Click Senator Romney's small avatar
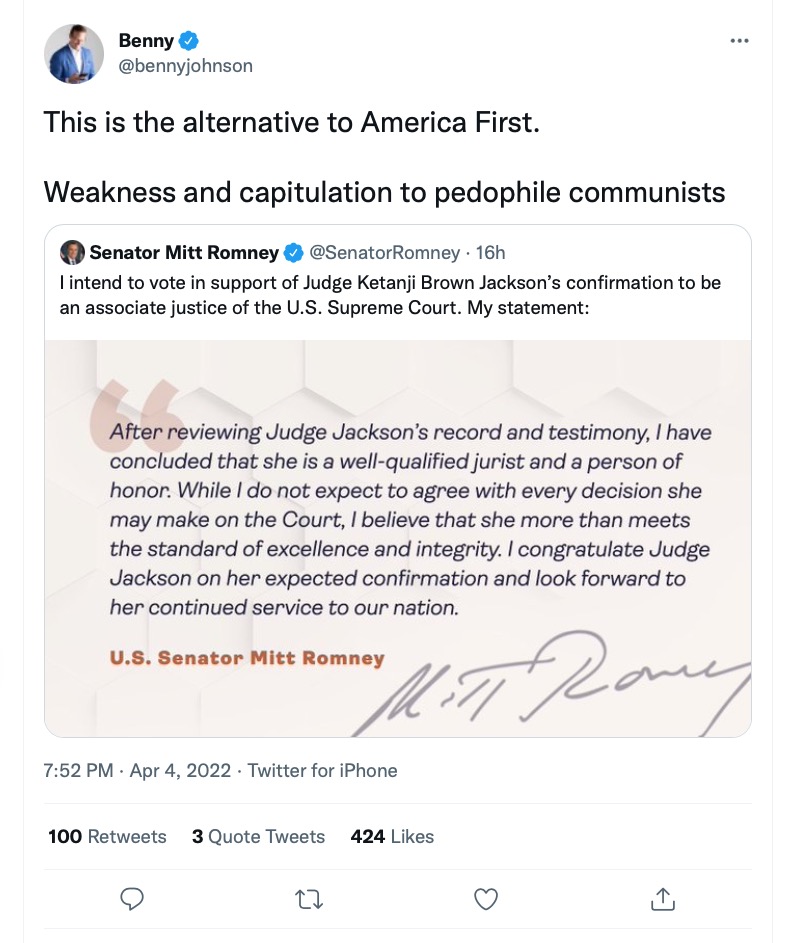 tap(72, 251)
